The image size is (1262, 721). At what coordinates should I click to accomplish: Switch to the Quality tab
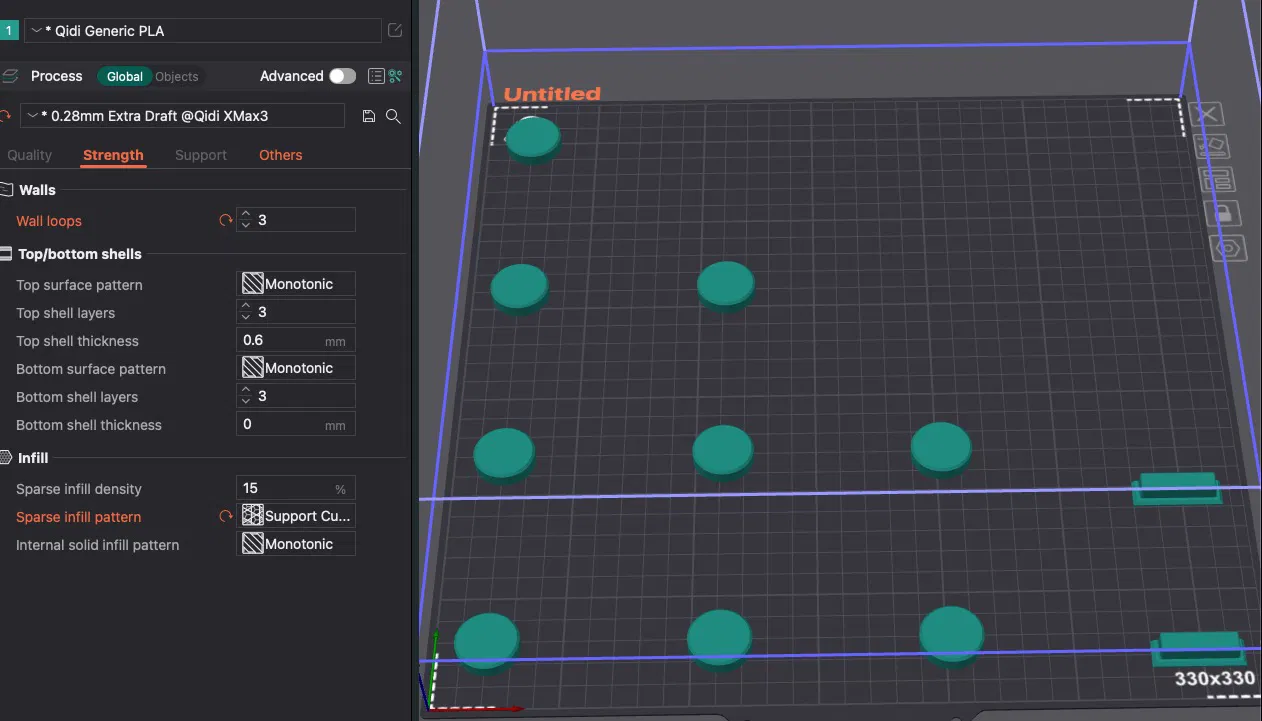tap(30, 155)
